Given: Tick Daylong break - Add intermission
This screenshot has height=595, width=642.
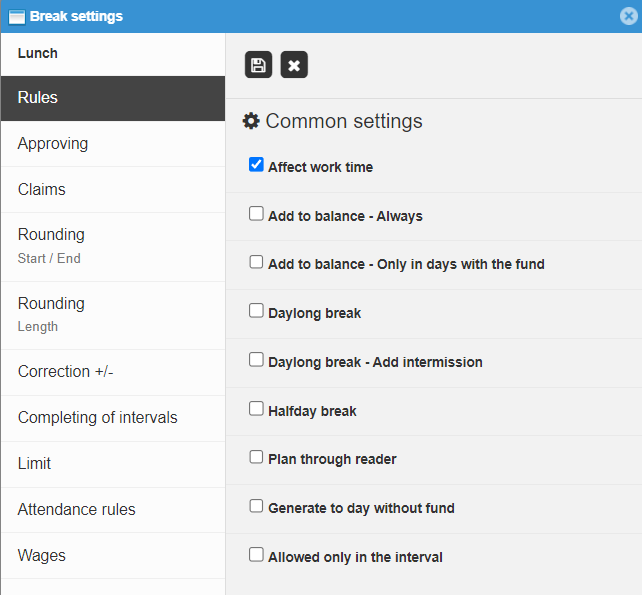Looking at the screenshot, I should point(256,360).
